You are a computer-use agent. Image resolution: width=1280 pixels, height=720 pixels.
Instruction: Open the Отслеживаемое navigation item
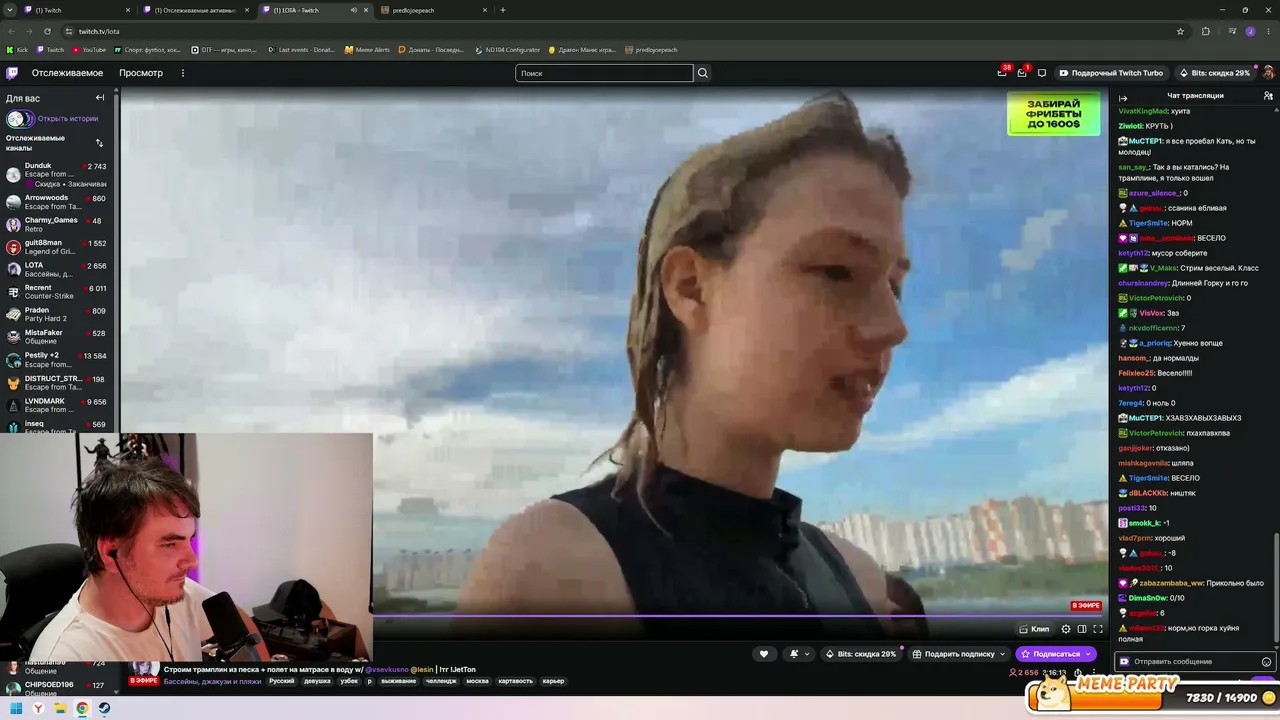67,73
